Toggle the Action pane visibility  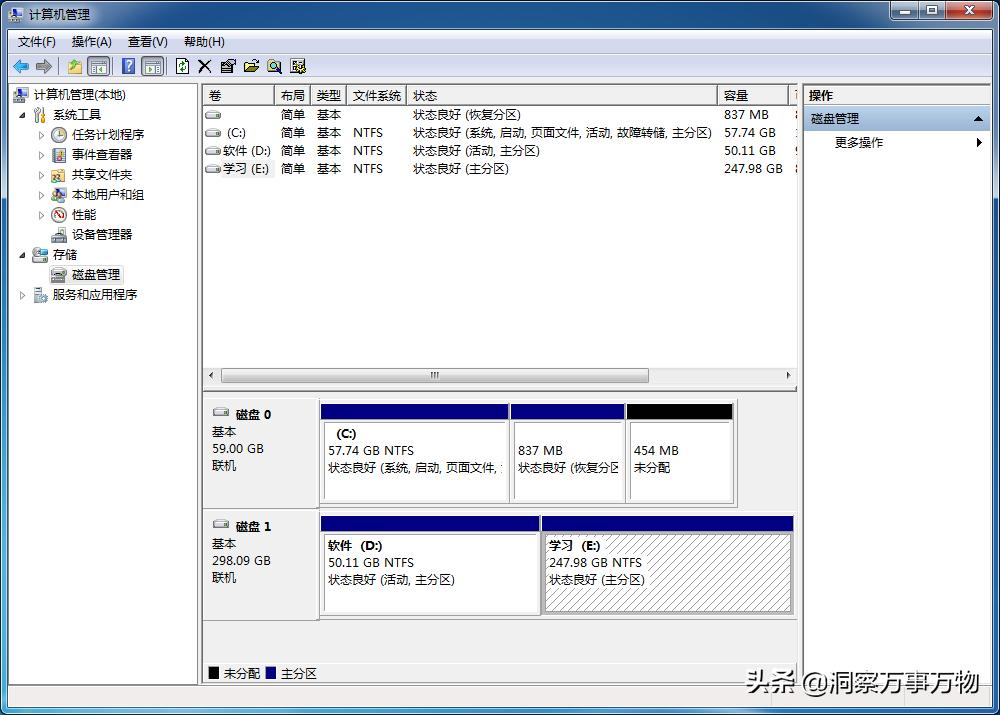pyautogui.click(x=152, y=66)
